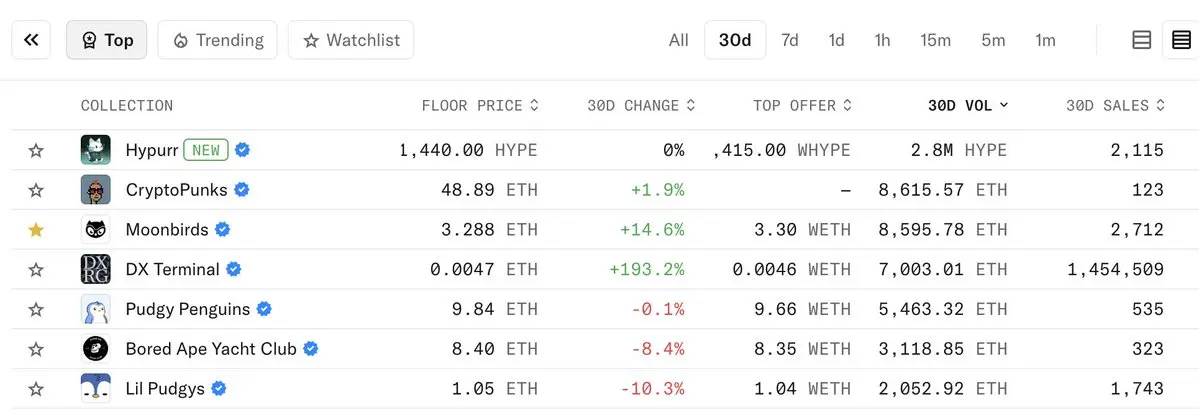The image size is (1199, 410).
Task: Switch to compact list view icon
Action: click(1181, 40)
